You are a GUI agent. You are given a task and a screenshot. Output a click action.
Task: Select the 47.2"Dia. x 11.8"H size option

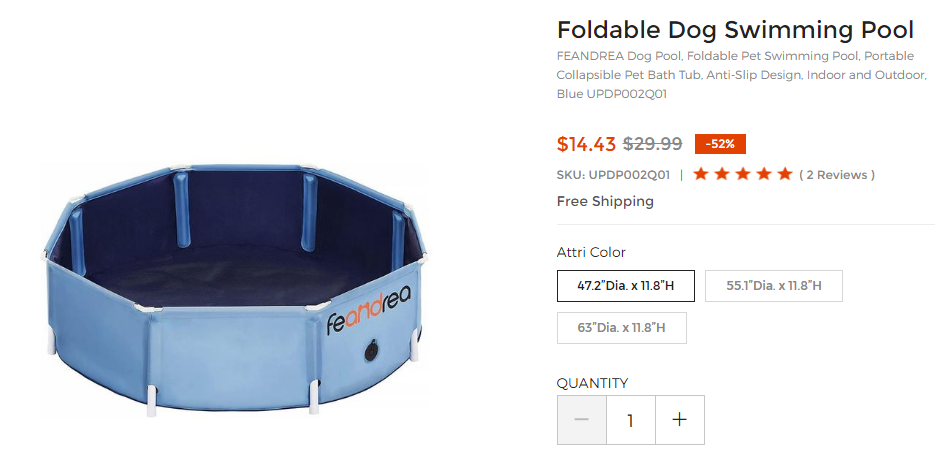[x=626, y=286]
